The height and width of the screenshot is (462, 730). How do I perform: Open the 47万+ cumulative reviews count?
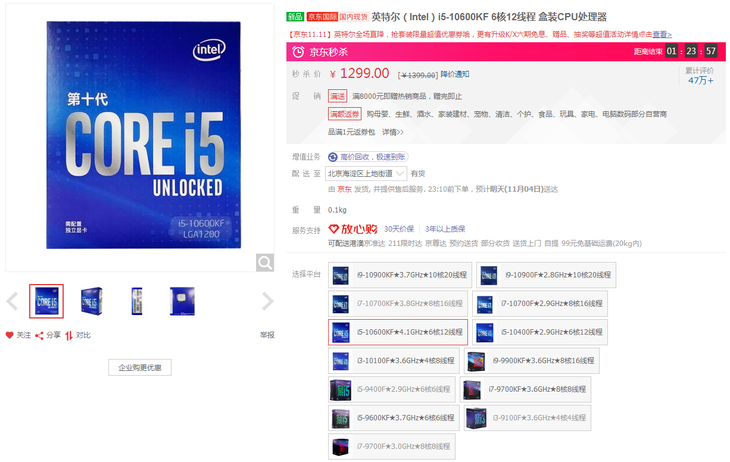coord(699,80)
